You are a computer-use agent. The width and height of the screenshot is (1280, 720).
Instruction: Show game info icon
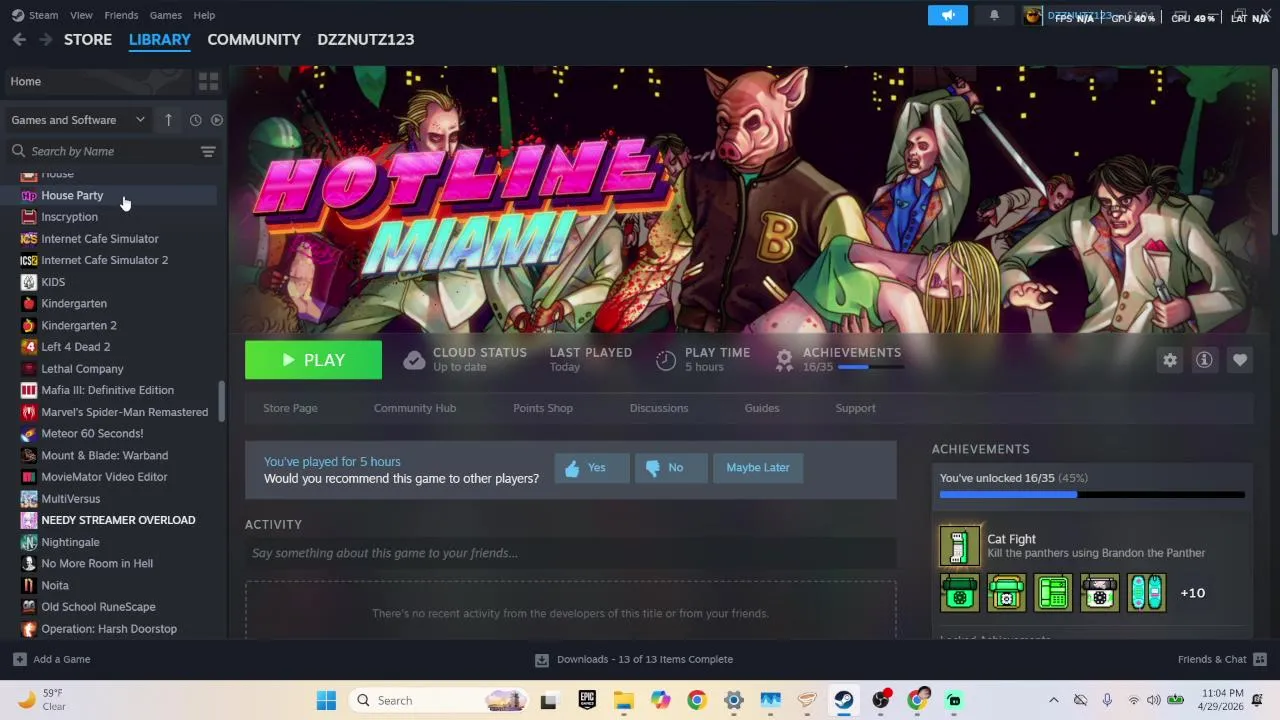point(1204,360)
